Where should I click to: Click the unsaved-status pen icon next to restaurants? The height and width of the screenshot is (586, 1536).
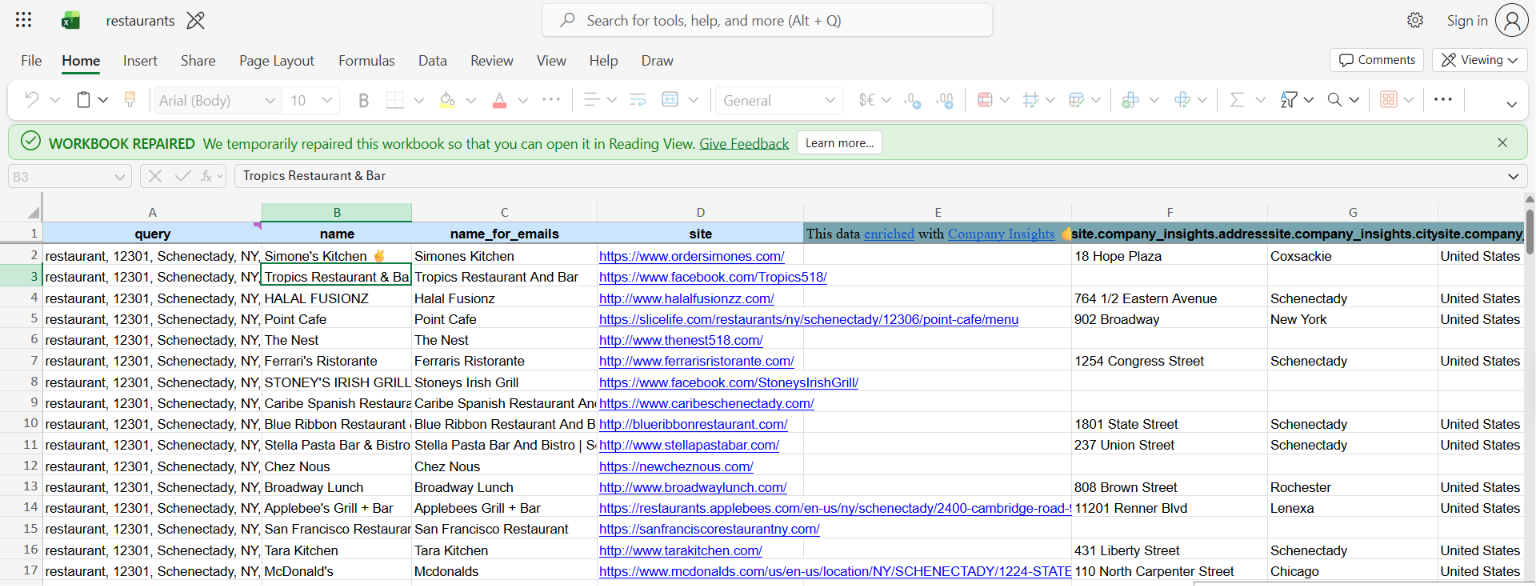196,20
